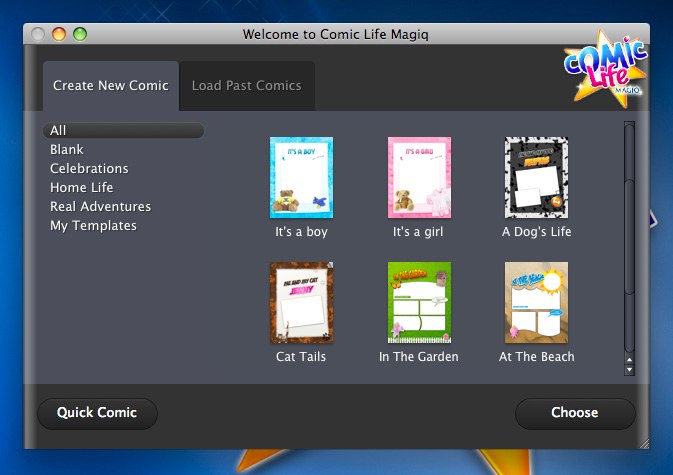Start a Quick Comic
The width and height of the screenshot is (673, 475).
(x=97, y=413)
